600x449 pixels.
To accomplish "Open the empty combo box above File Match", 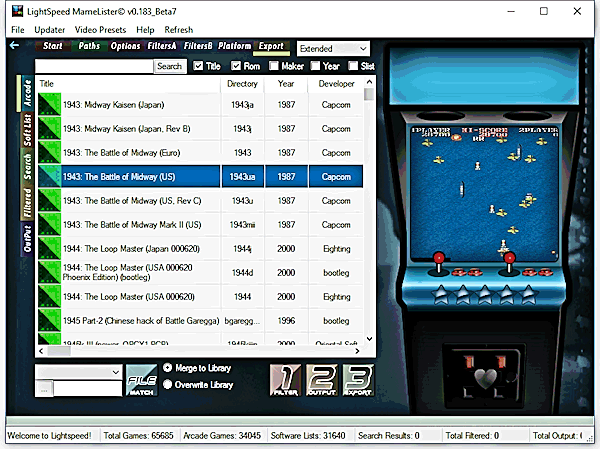I will (x=79, y=372).
